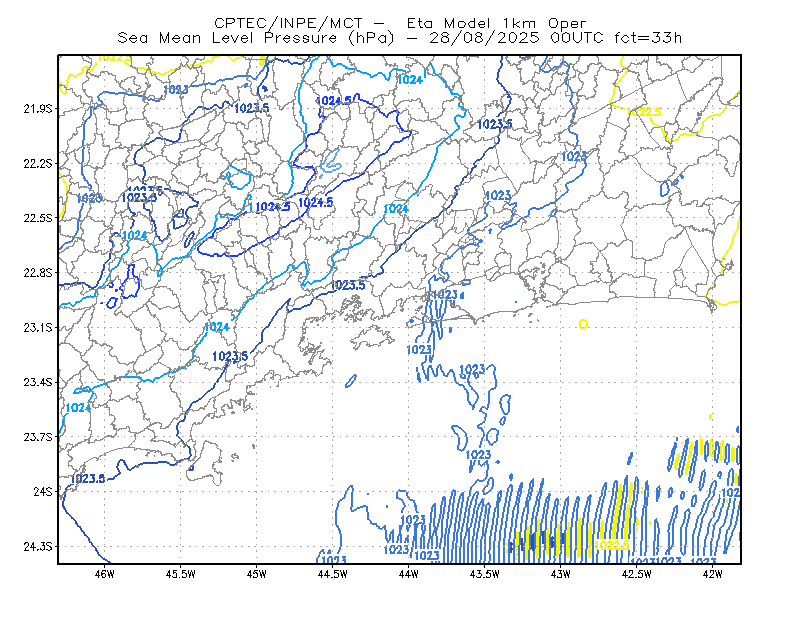Click the 21.9S latitude axis label
This screenshot has width=800, height=618.
coord(38,109)
